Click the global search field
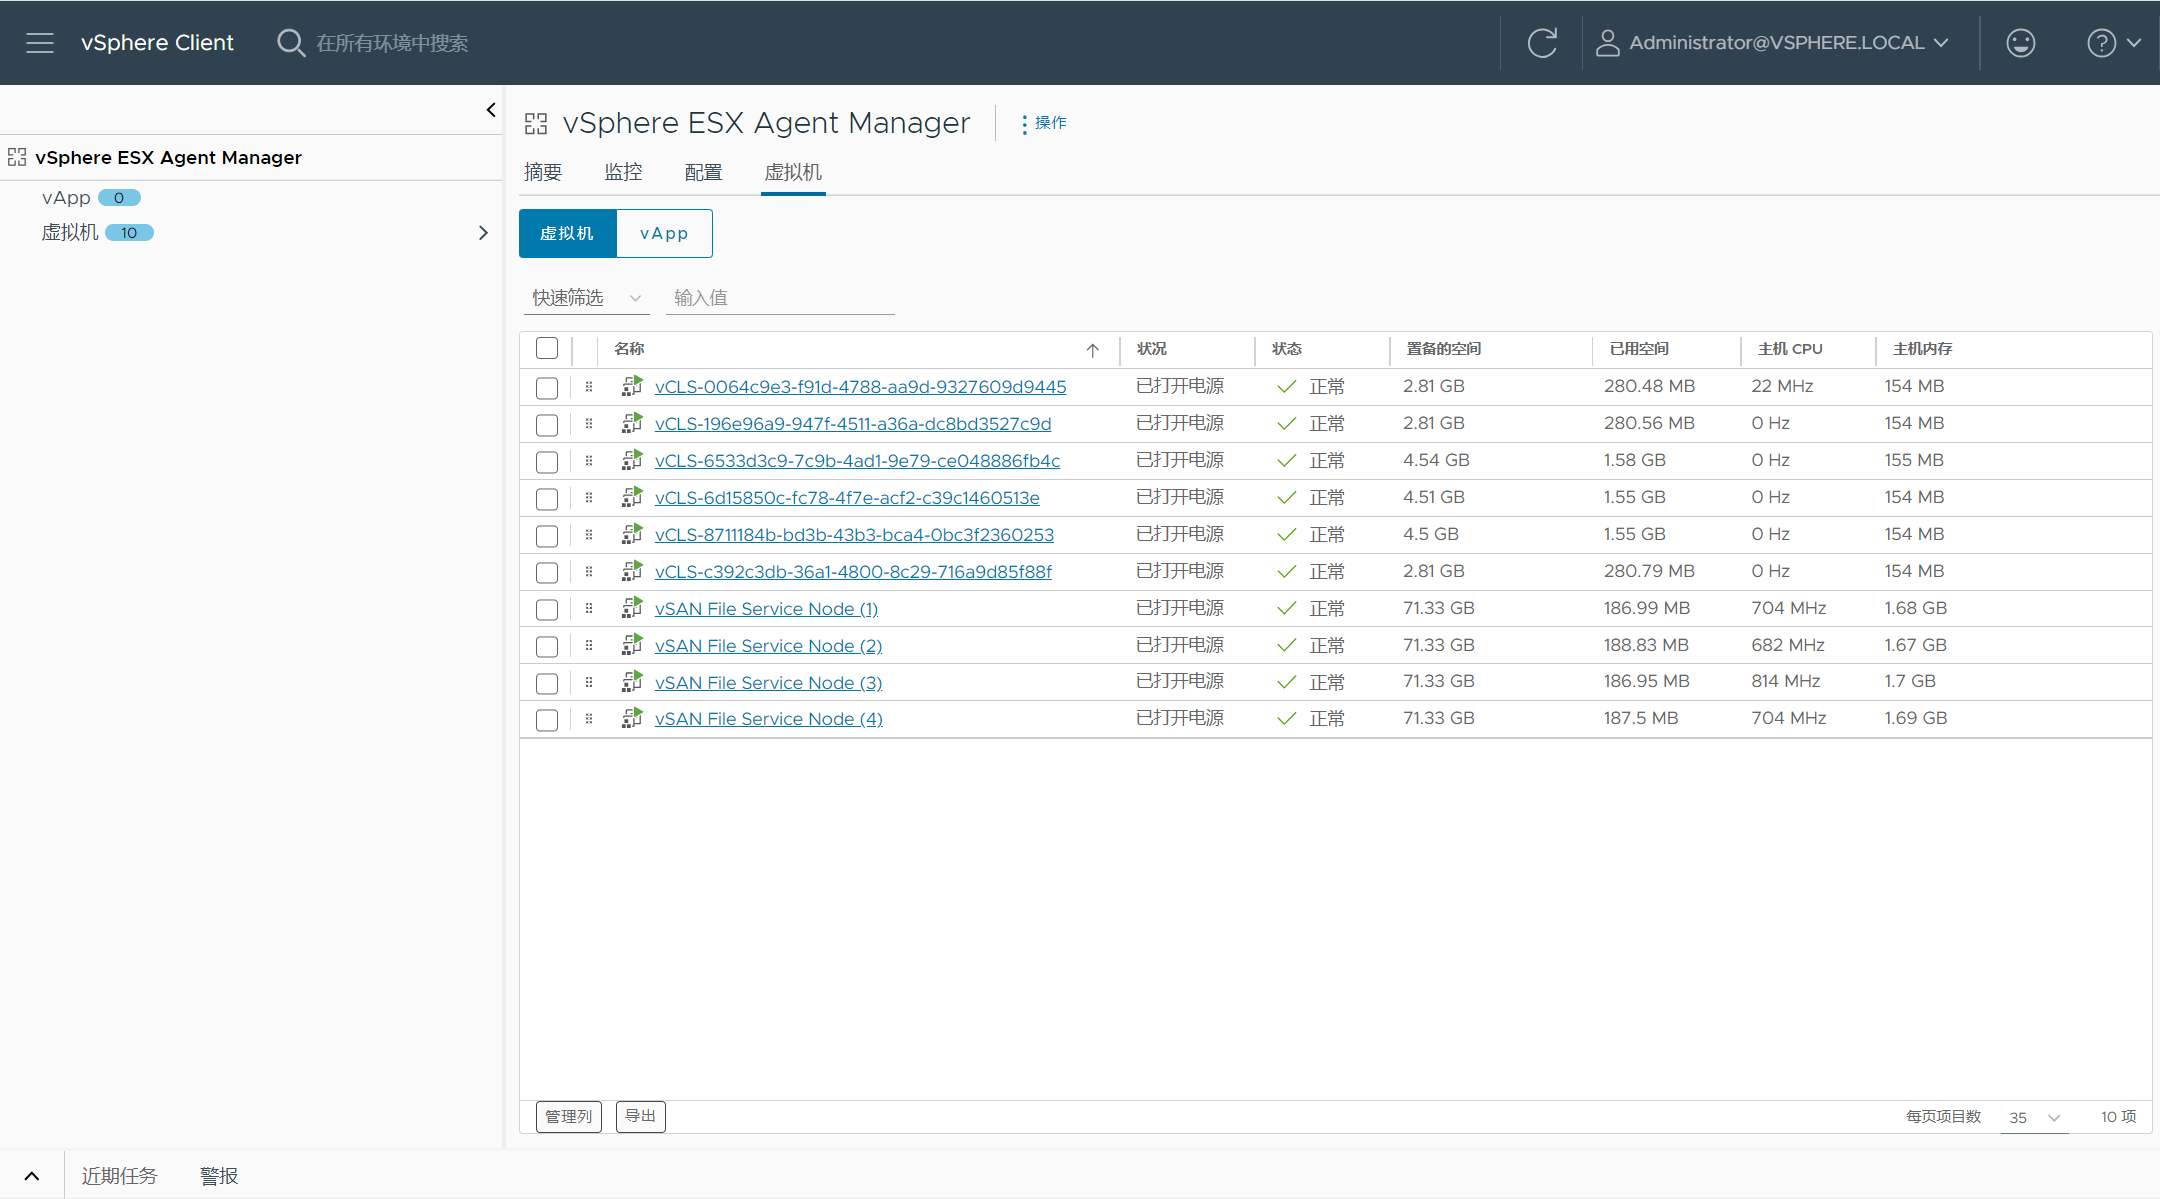The height and width of the screenshot is (1199, 2160). pyautogui.click(x=392, y=43)
